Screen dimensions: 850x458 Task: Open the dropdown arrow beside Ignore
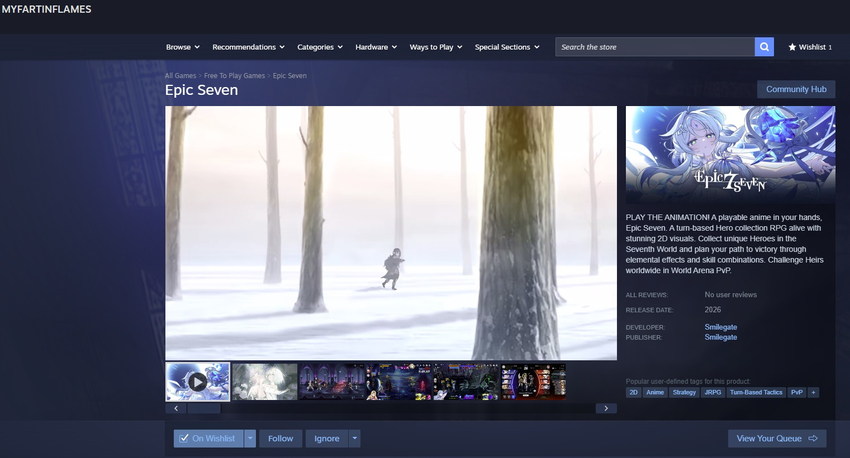click(355, 438)
